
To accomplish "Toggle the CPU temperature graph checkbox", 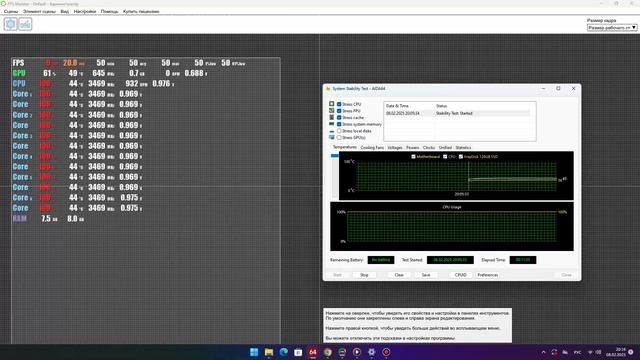I will (x=445, y=157).
